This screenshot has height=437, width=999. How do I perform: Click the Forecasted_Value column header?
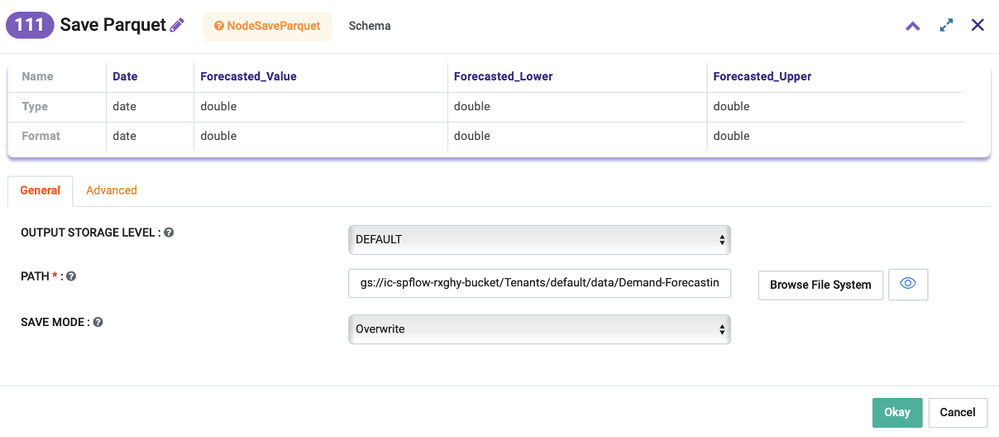[x=248, y=76]
